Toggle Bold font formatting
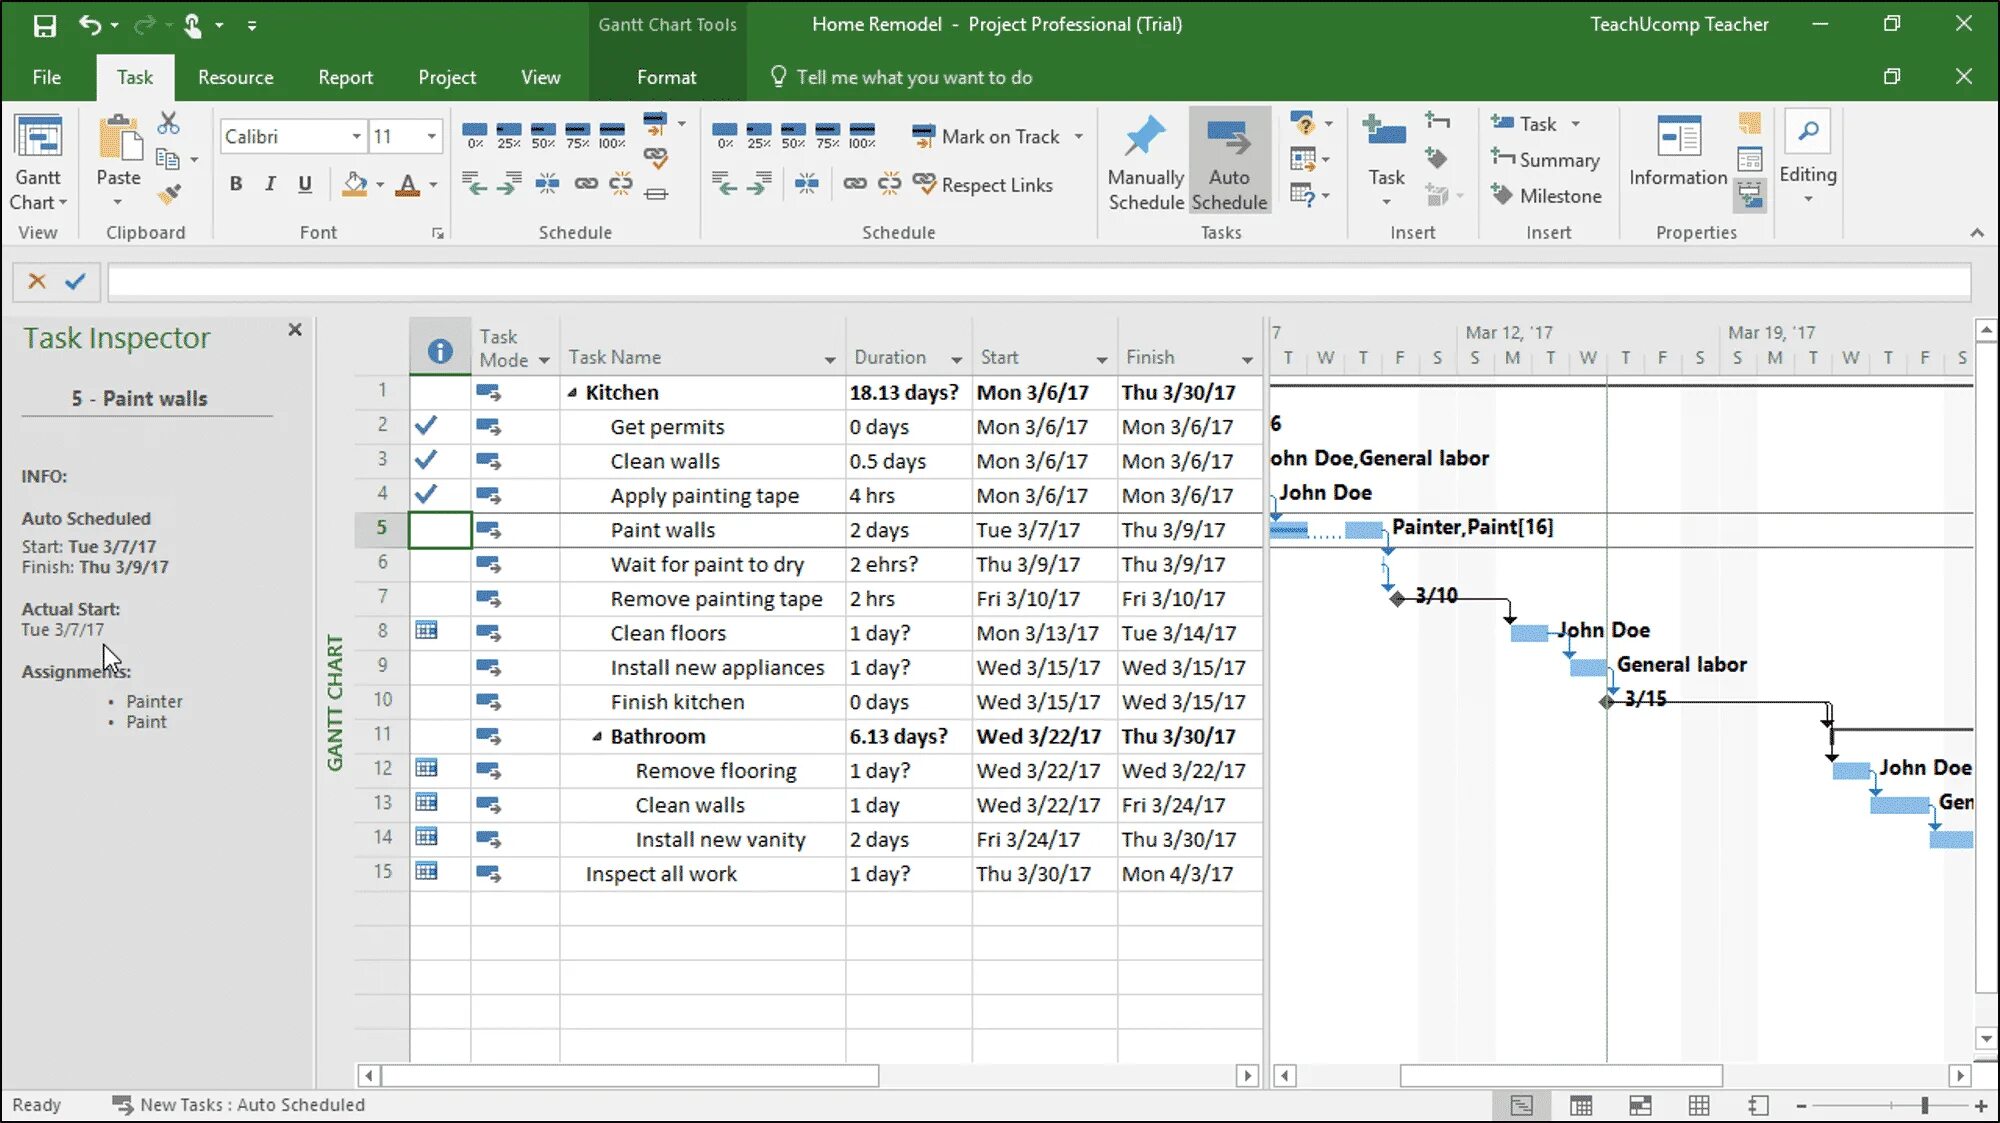Screen dimensions: 2000x1123 pos(236,184)
